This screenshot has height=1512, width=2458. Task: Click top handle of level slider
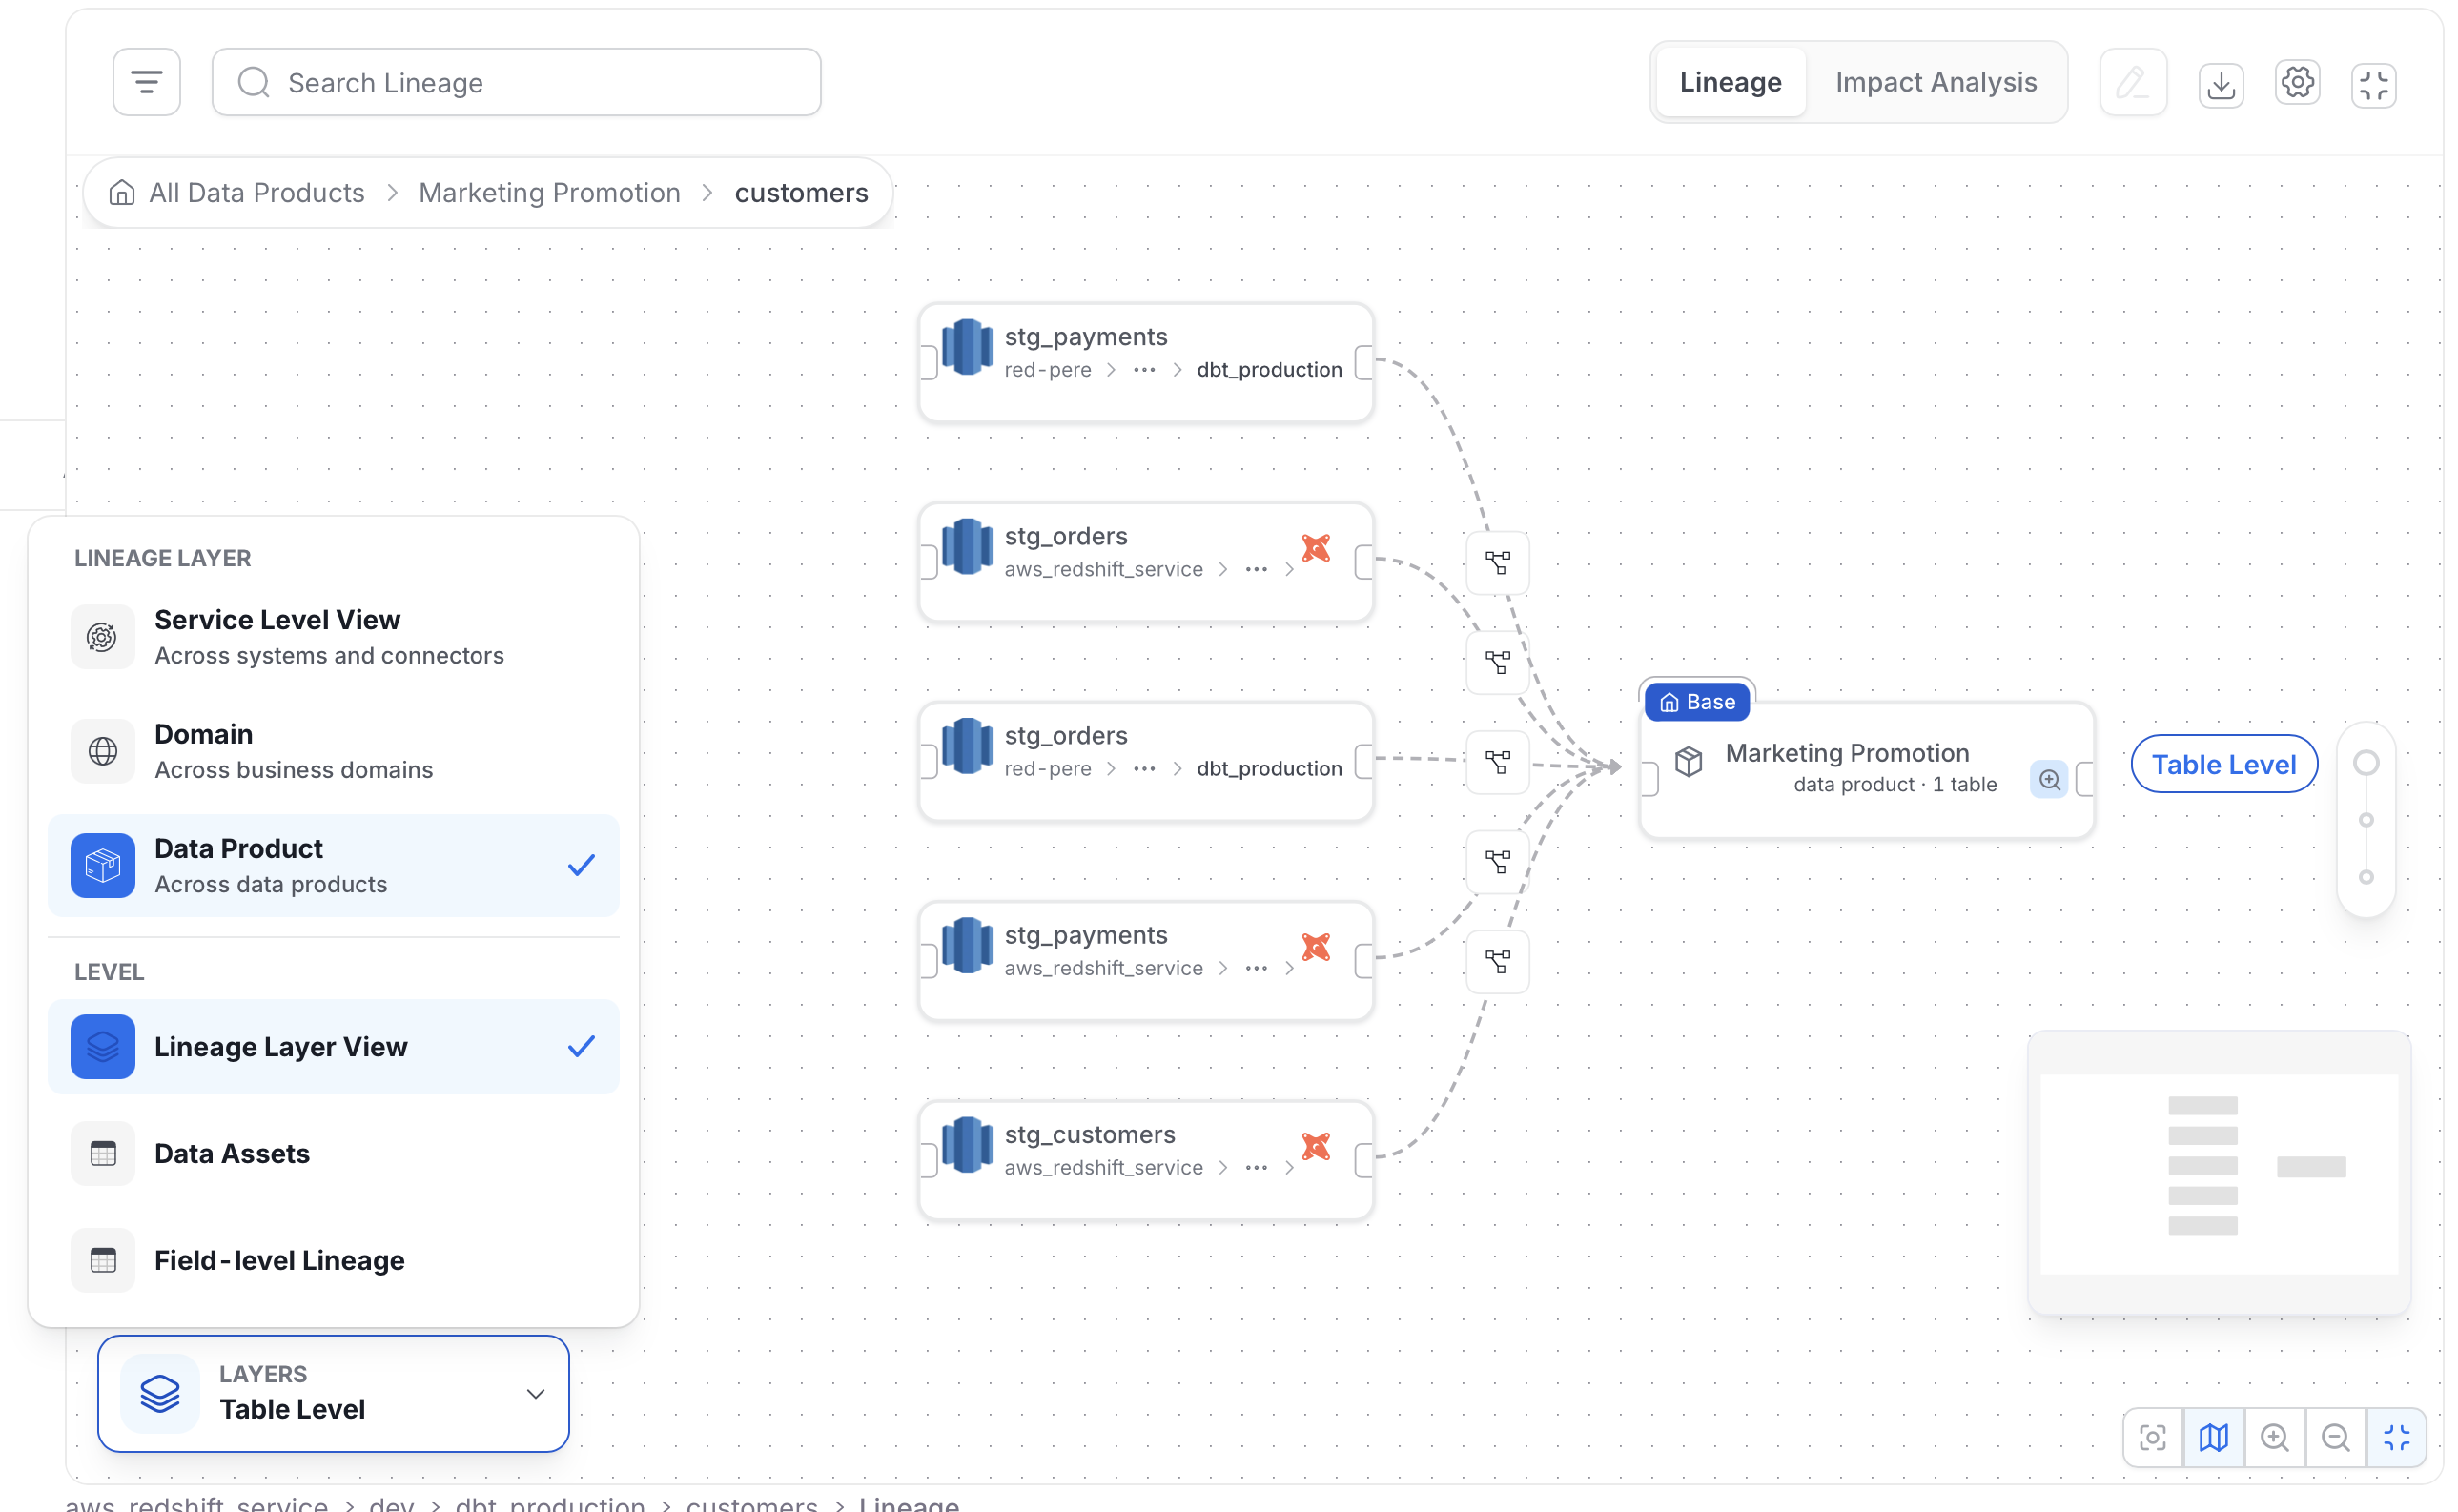click(2365, 763)
